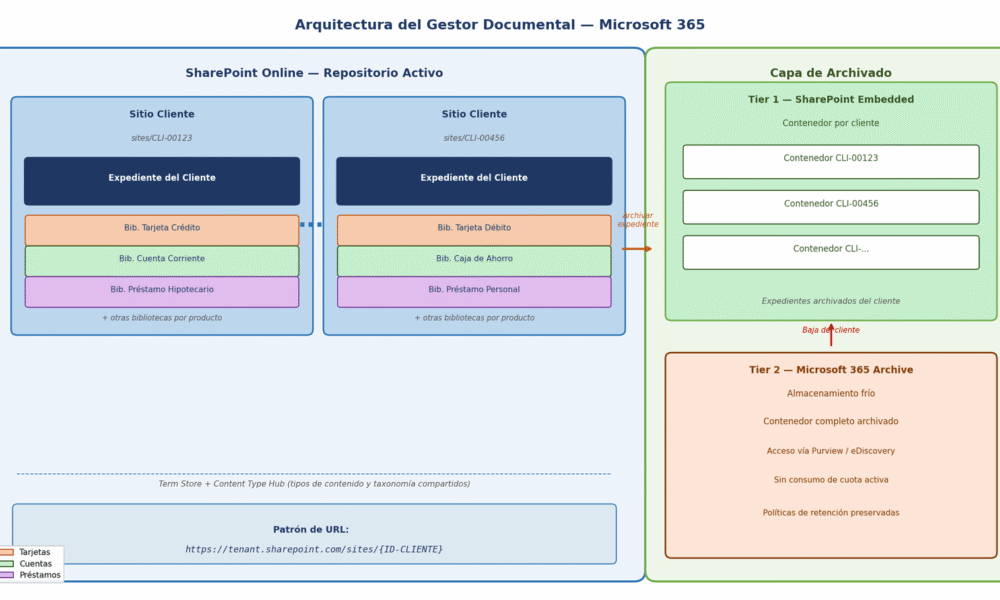Click "+ otras bibliotecas por producto" under site CLI-00123

[162, 318]
